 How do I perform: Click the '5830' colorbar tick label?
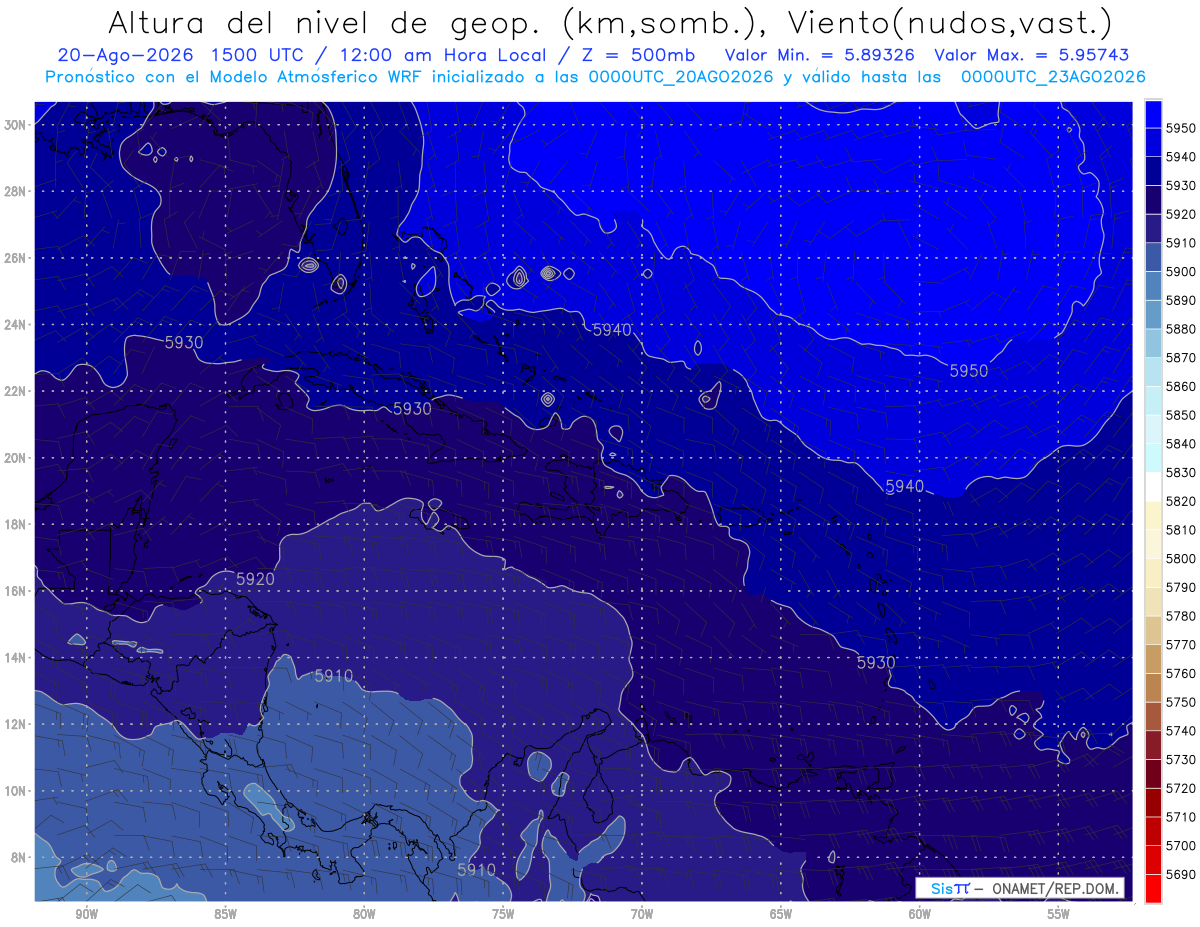pos(1181,472)
